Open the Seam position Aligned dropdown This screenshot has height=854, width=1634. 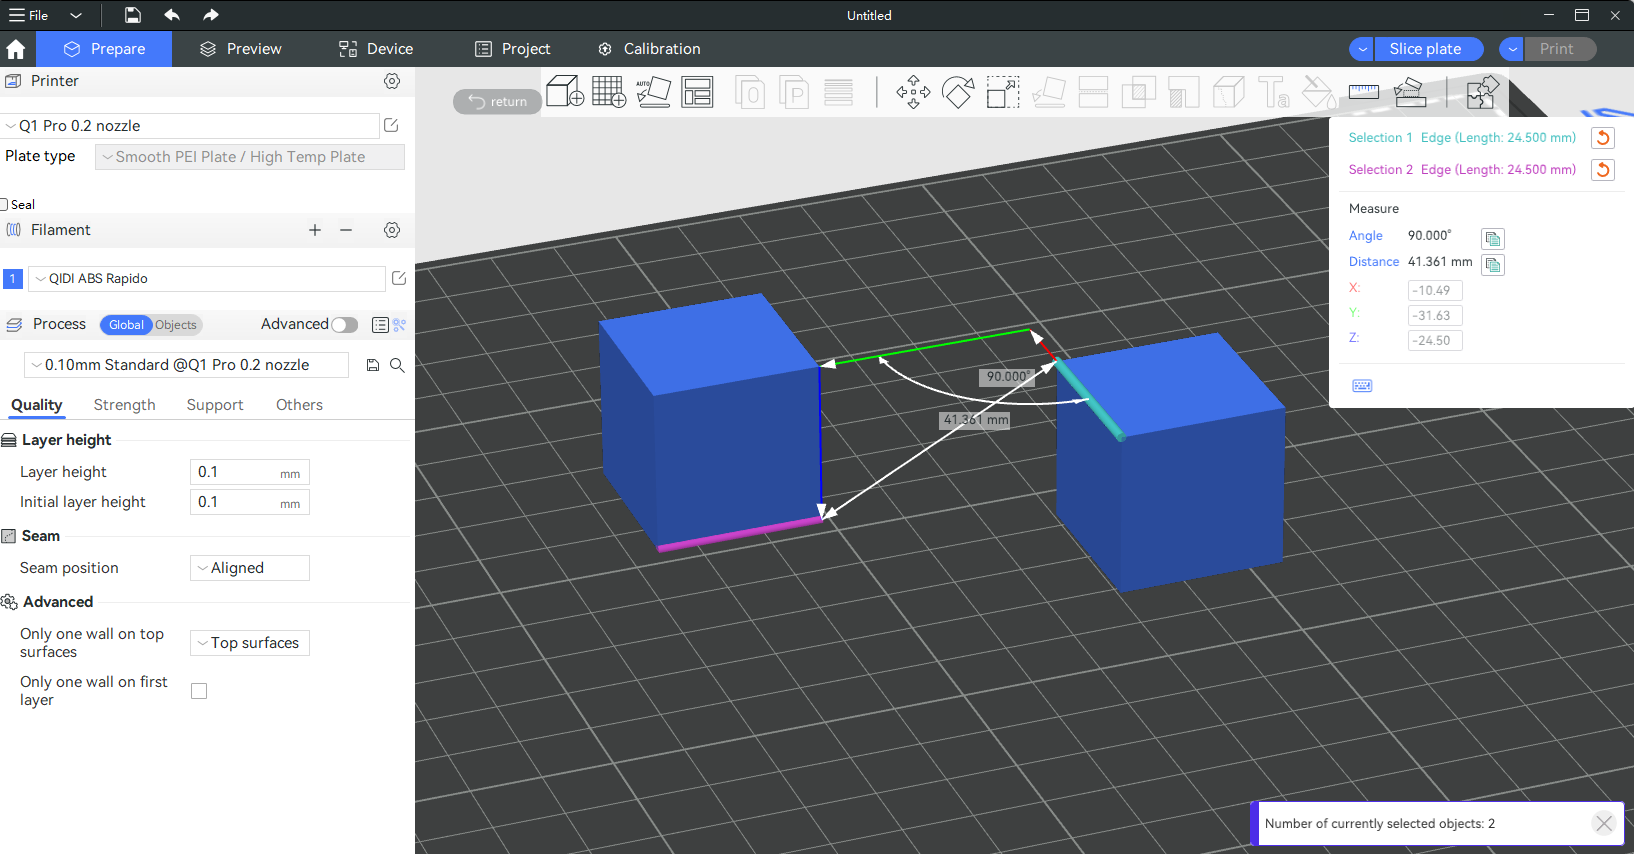pyautogui.click(x=250, y=568)
